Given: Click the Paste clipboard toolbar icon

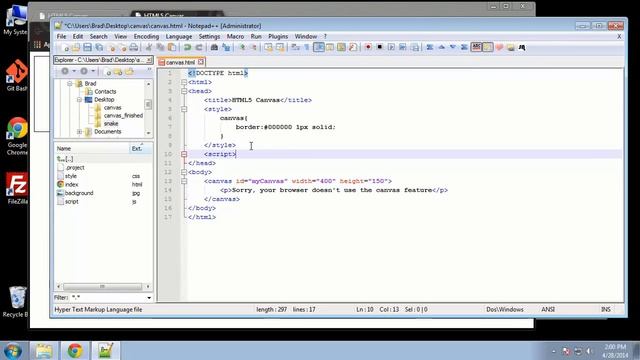Looking at the screenshot, I should tap(172, 47).
